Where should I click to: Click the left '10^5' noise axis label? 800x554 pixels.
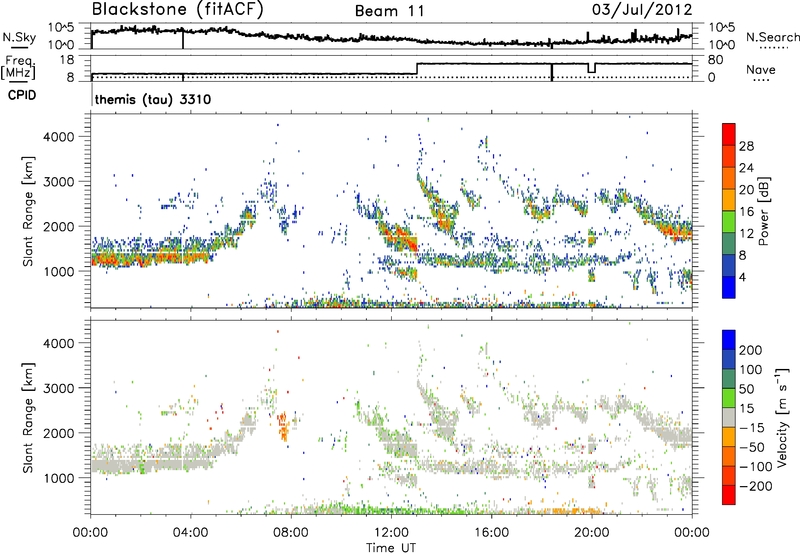click(x=61, y=27)
